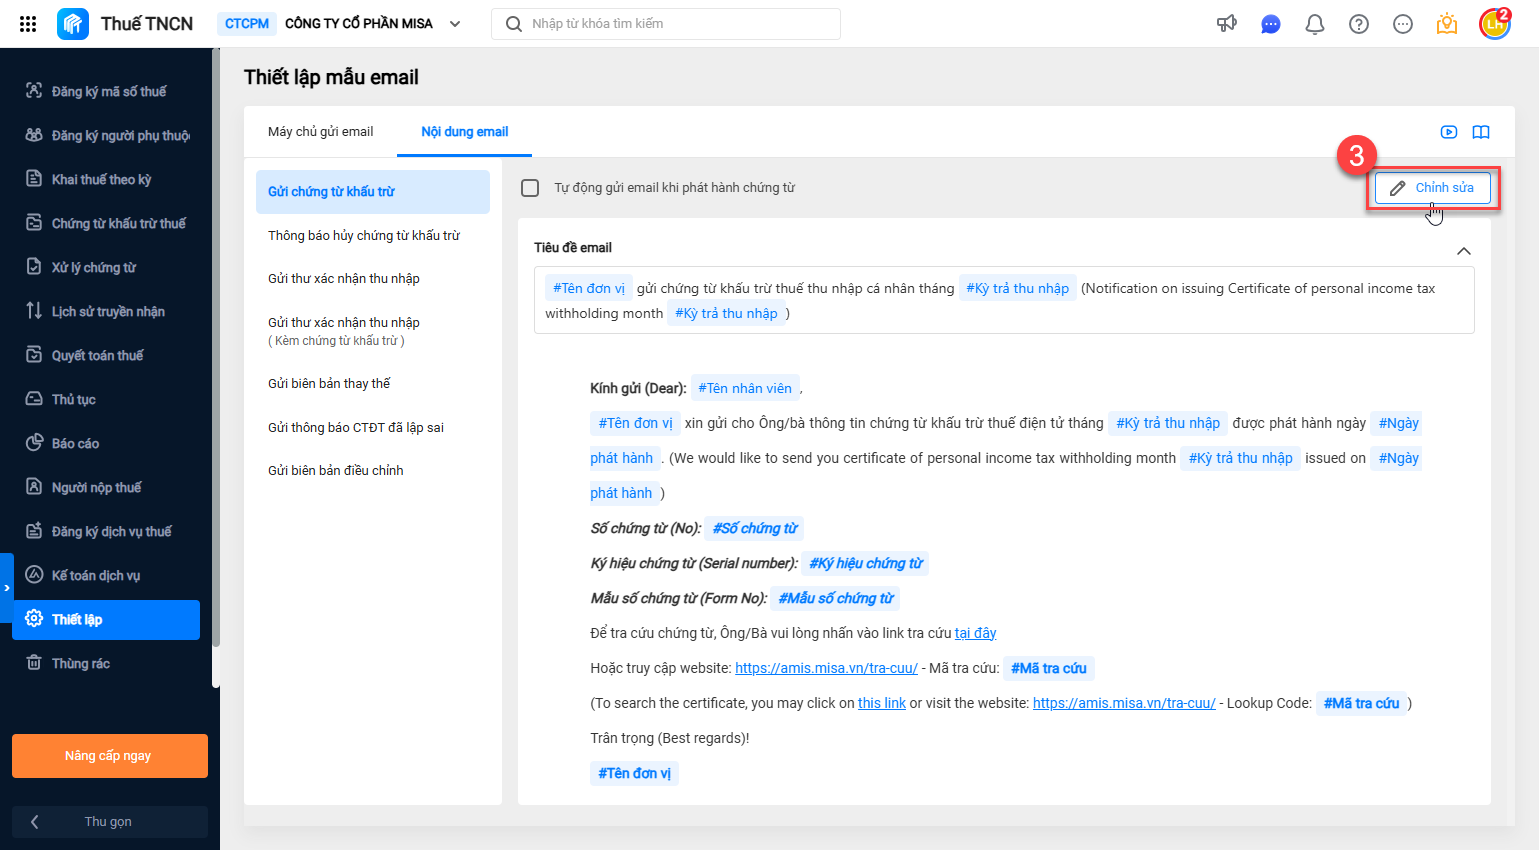Open Lịch sử truyền nhận
The height and width of the screenshot is (850, 1539).
pyautogui.click(x=106, y=311)
